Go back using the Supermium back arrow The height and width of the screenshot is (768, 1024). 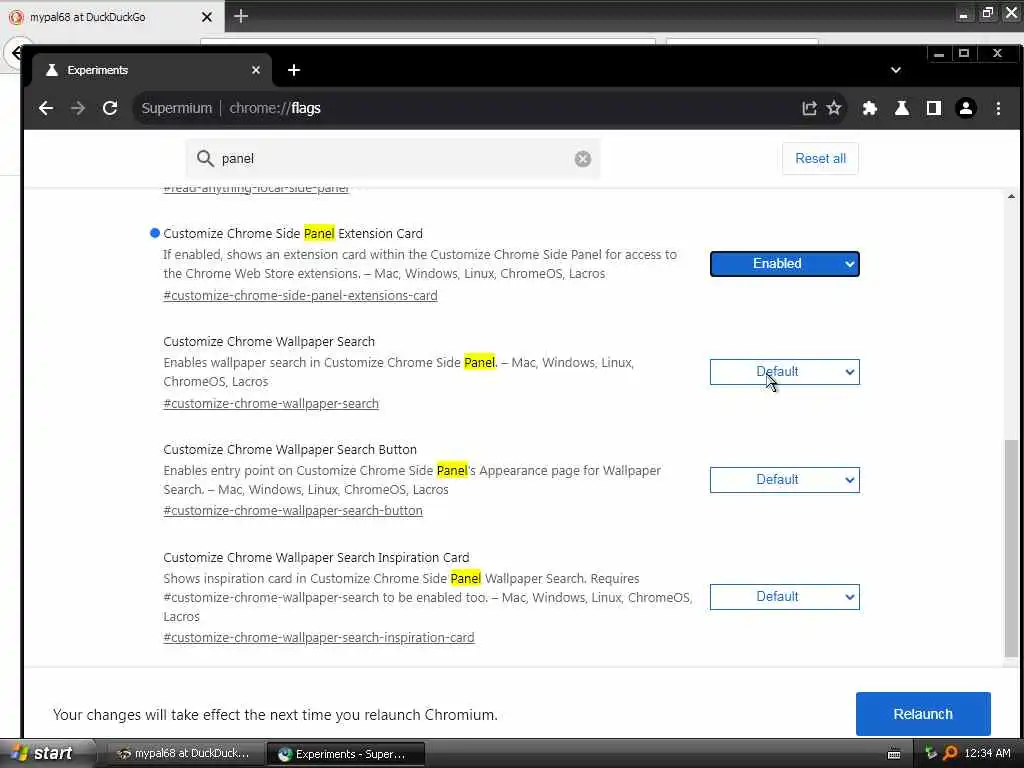click(x=46, y=108)
